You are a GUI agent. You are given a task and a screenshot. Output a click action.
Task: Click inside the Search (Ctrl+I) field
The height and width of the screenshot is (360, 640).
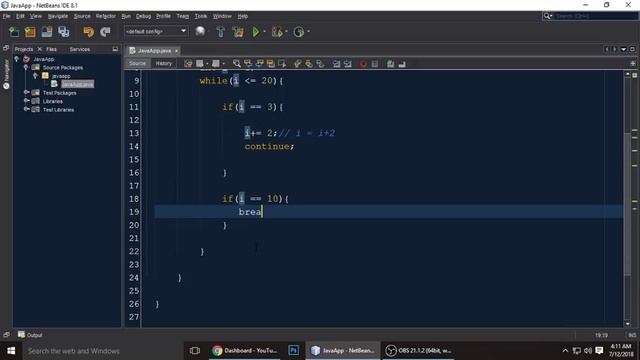[596, 16]
